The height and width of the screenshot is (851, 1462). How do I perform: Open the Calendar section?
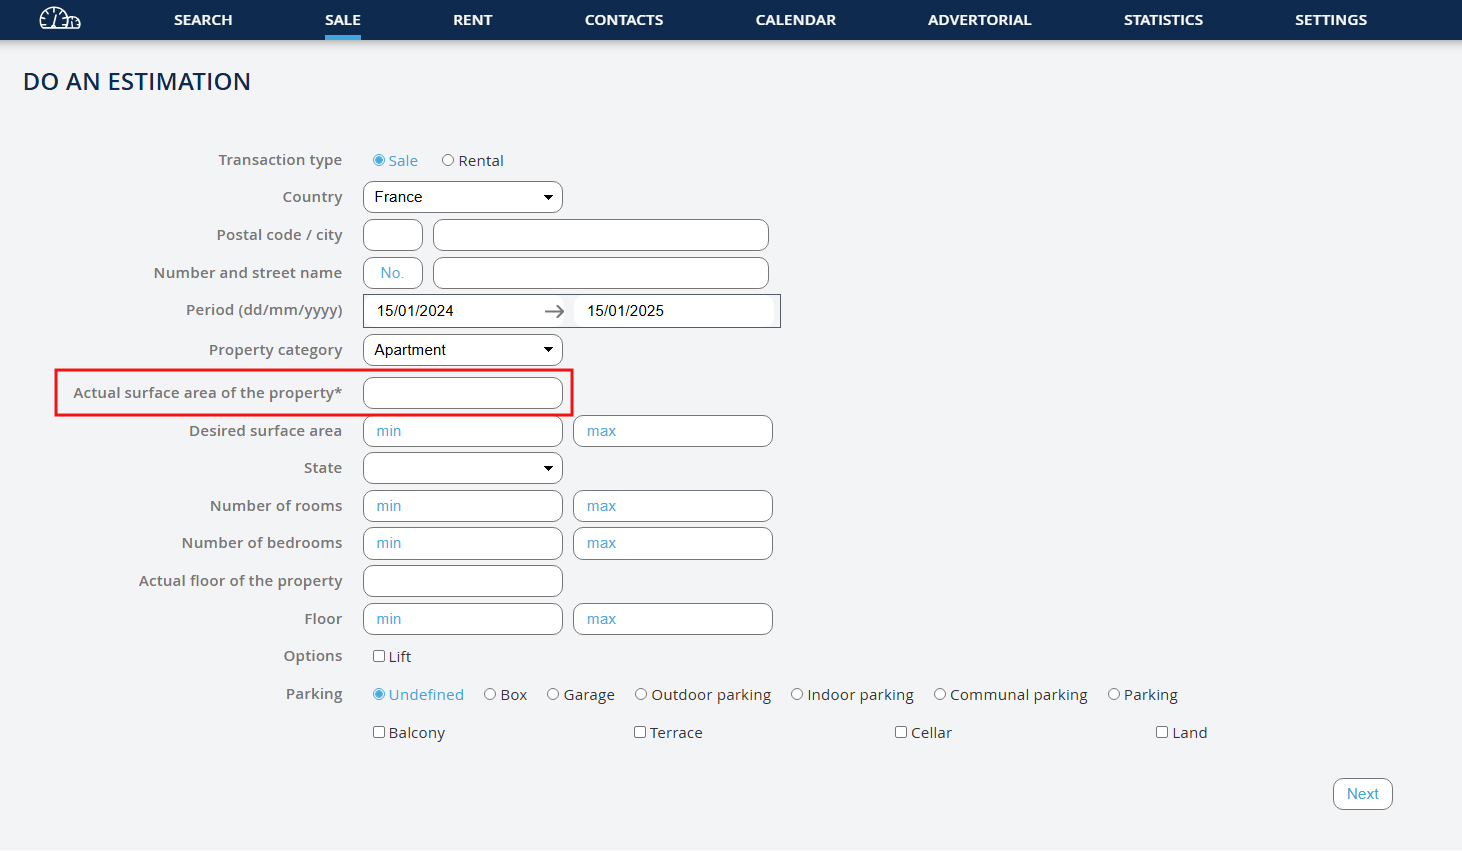point(795,20)
